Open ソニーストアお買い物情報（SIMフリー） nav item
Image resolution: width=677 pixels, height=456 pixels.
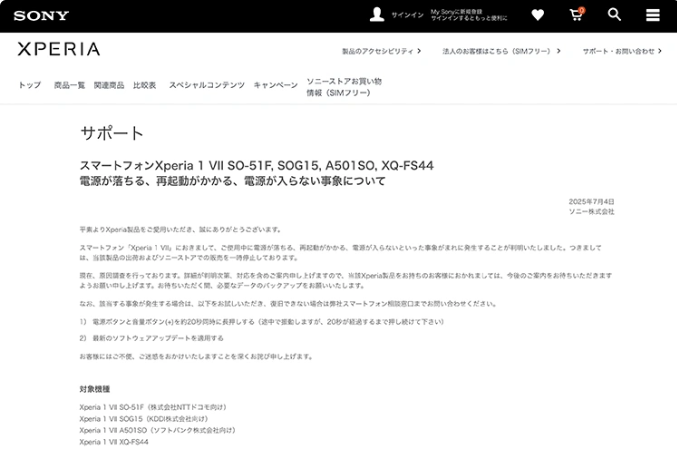point(344,87)
